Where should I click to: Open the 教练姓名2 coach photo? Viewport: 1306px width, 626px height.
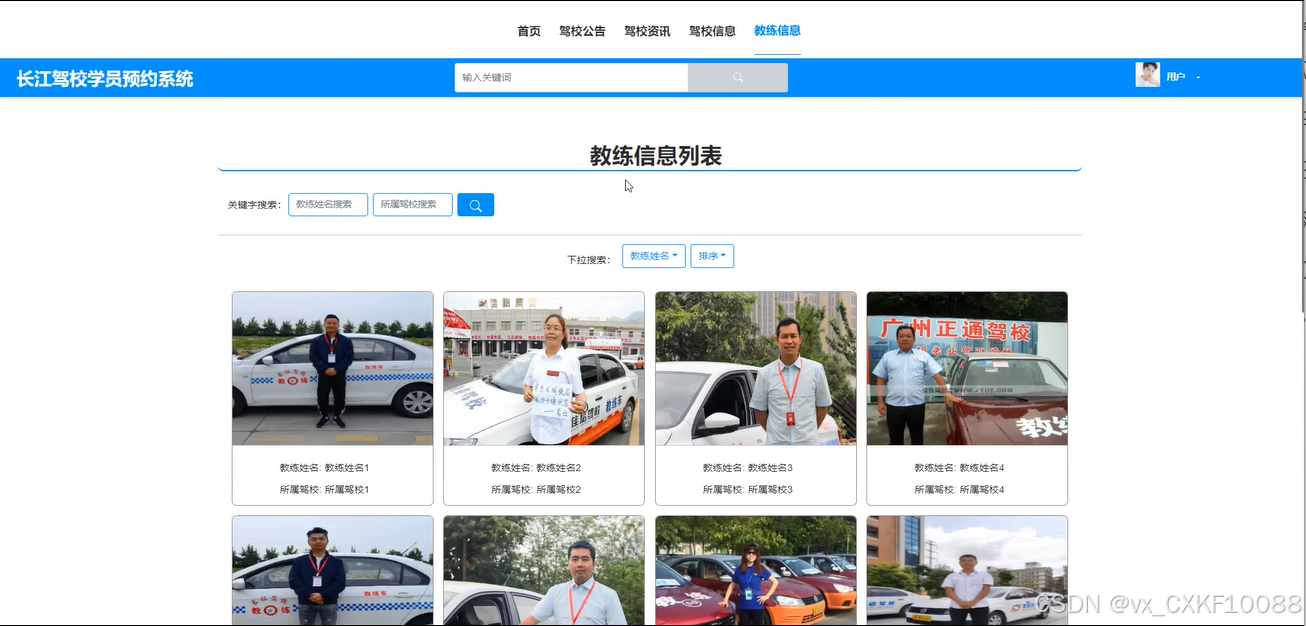pos(544,369)
